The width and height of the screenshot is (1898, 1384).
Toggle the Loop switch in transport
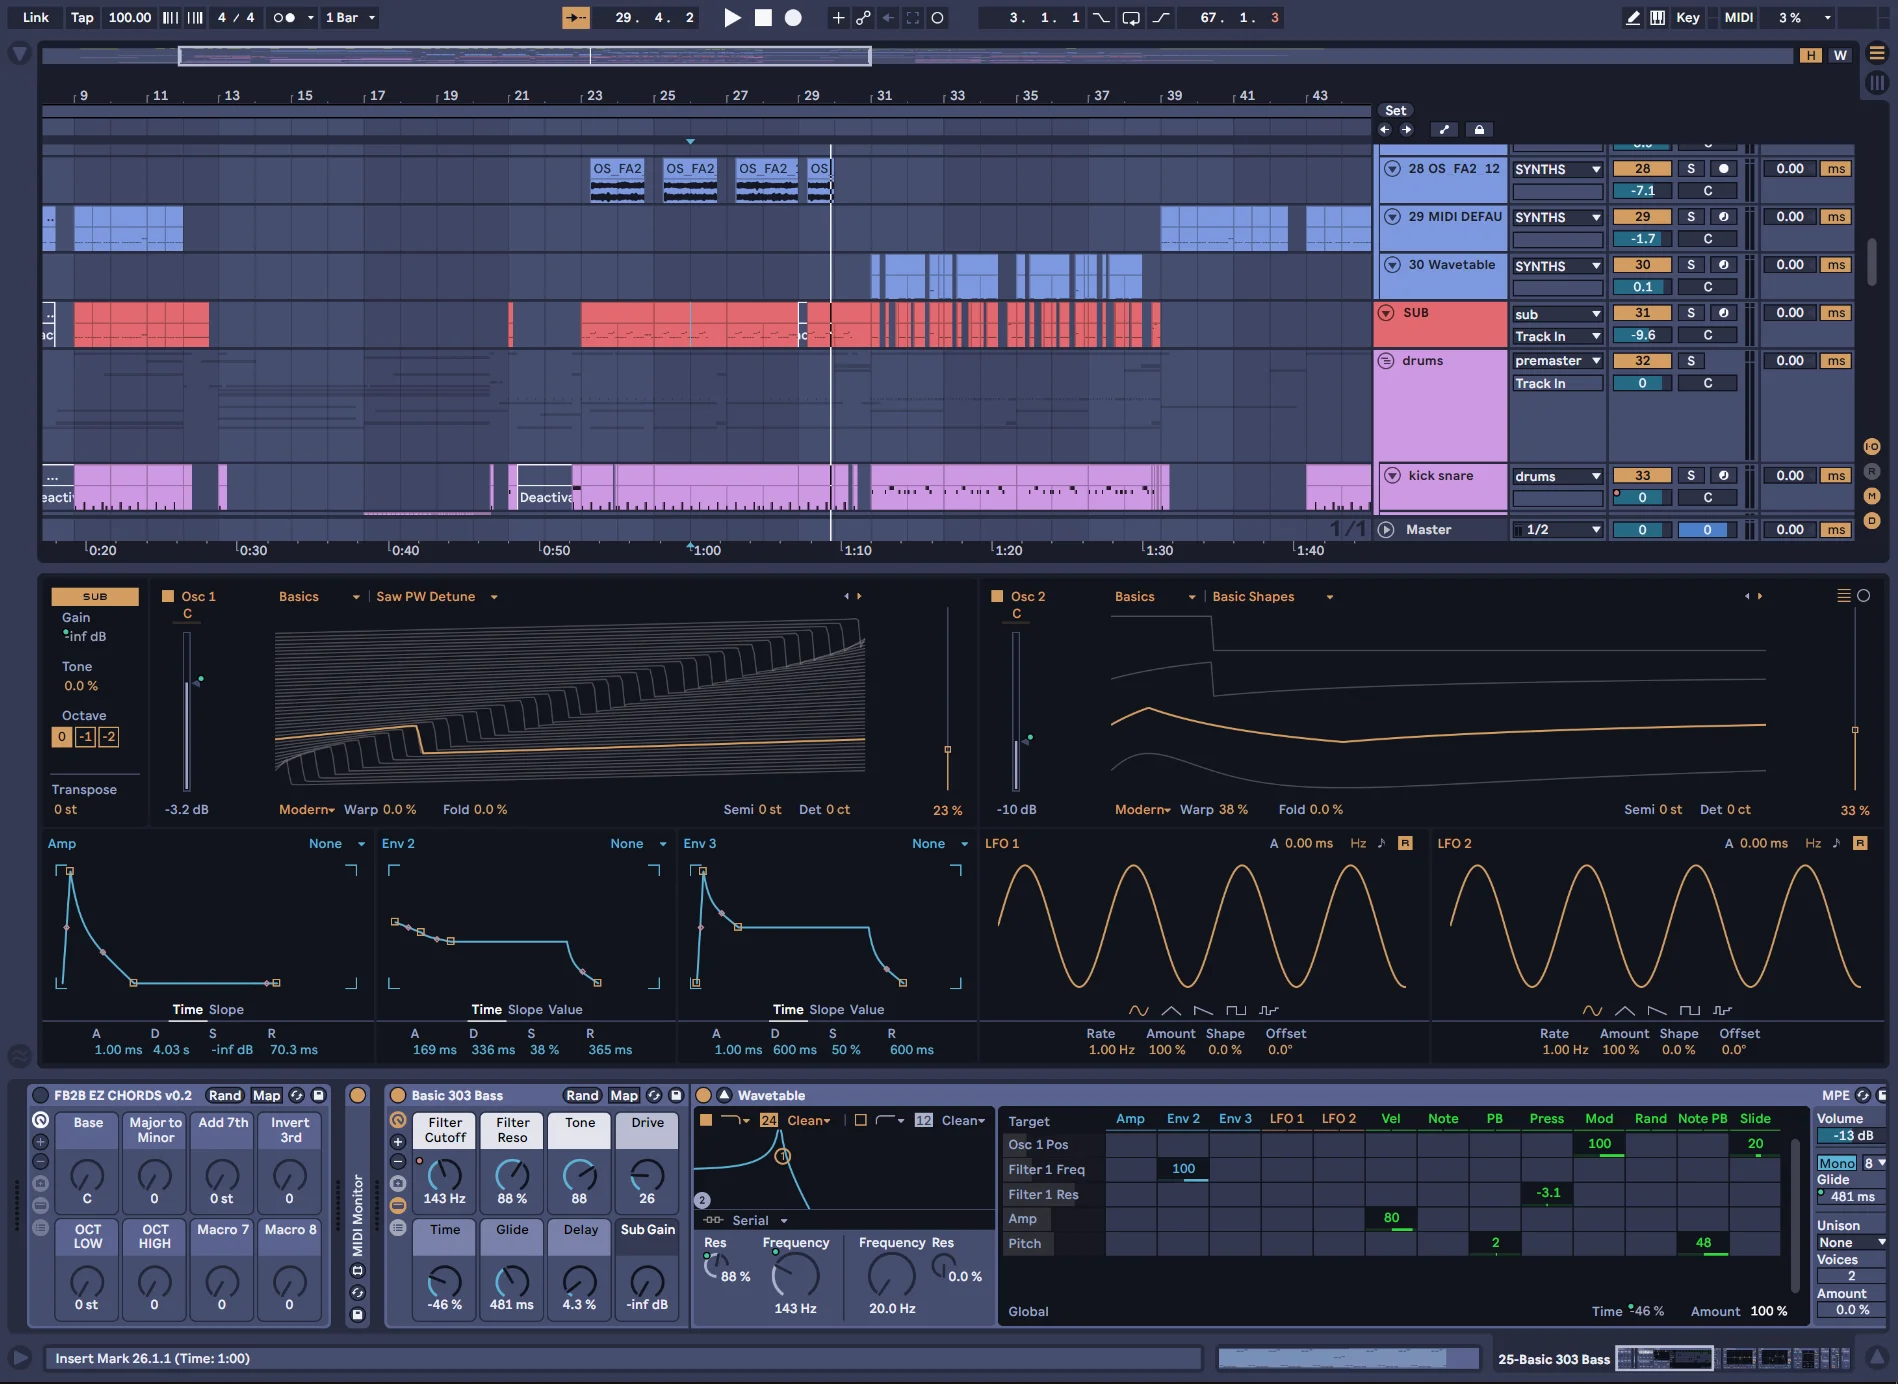click(1131, 17)
